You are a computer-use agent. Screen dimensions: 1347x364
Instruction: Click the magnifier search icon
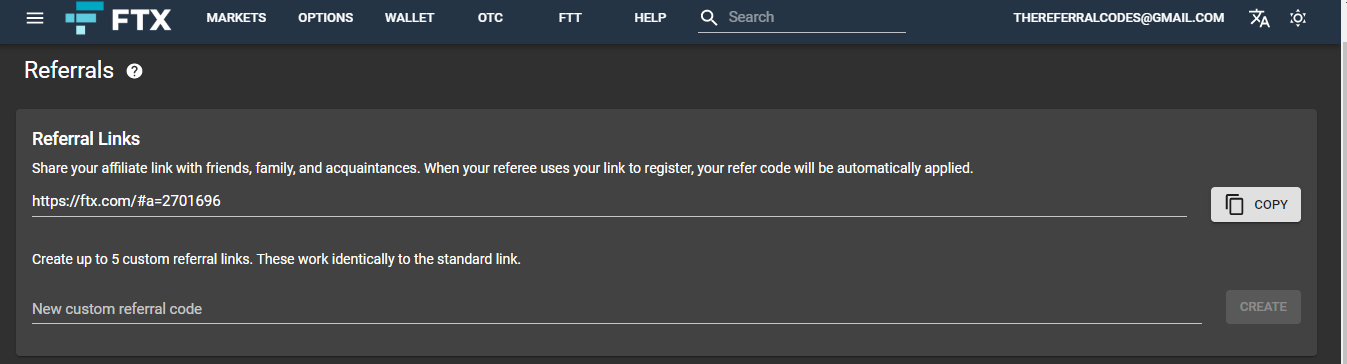click(x=709, y=18)
